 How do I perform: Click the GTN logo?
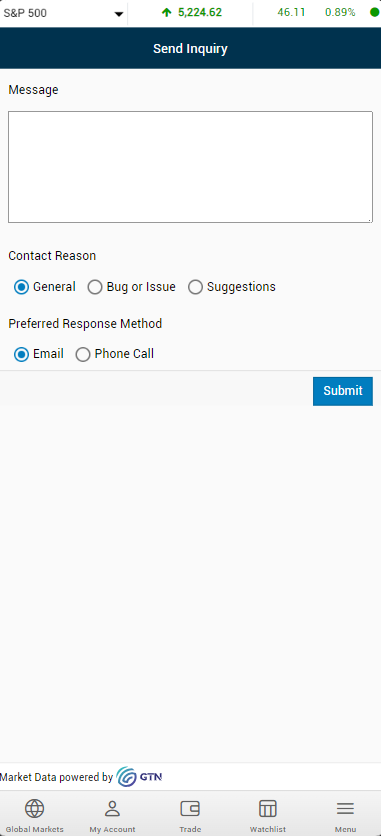139,777
